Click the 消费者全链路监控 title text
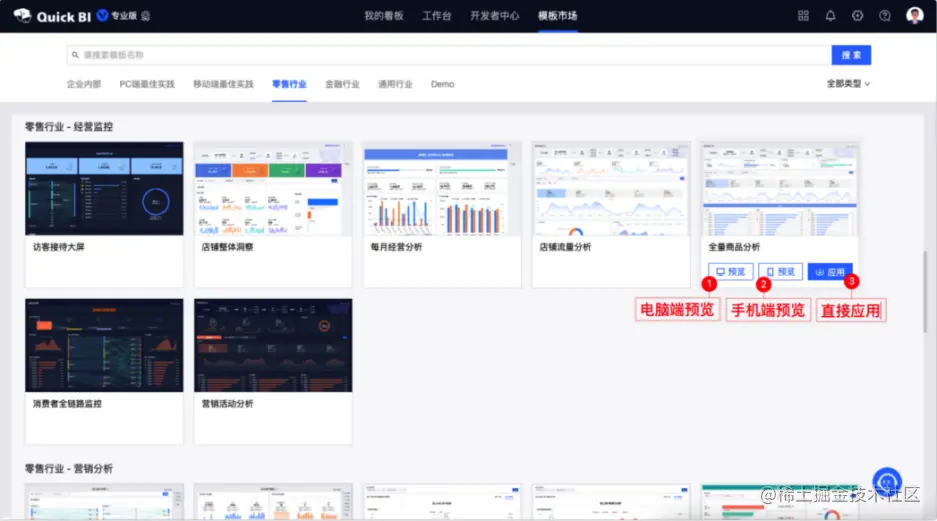Viewport: 937px width, 521px height. pyautogui.click(x=67, y=404)
